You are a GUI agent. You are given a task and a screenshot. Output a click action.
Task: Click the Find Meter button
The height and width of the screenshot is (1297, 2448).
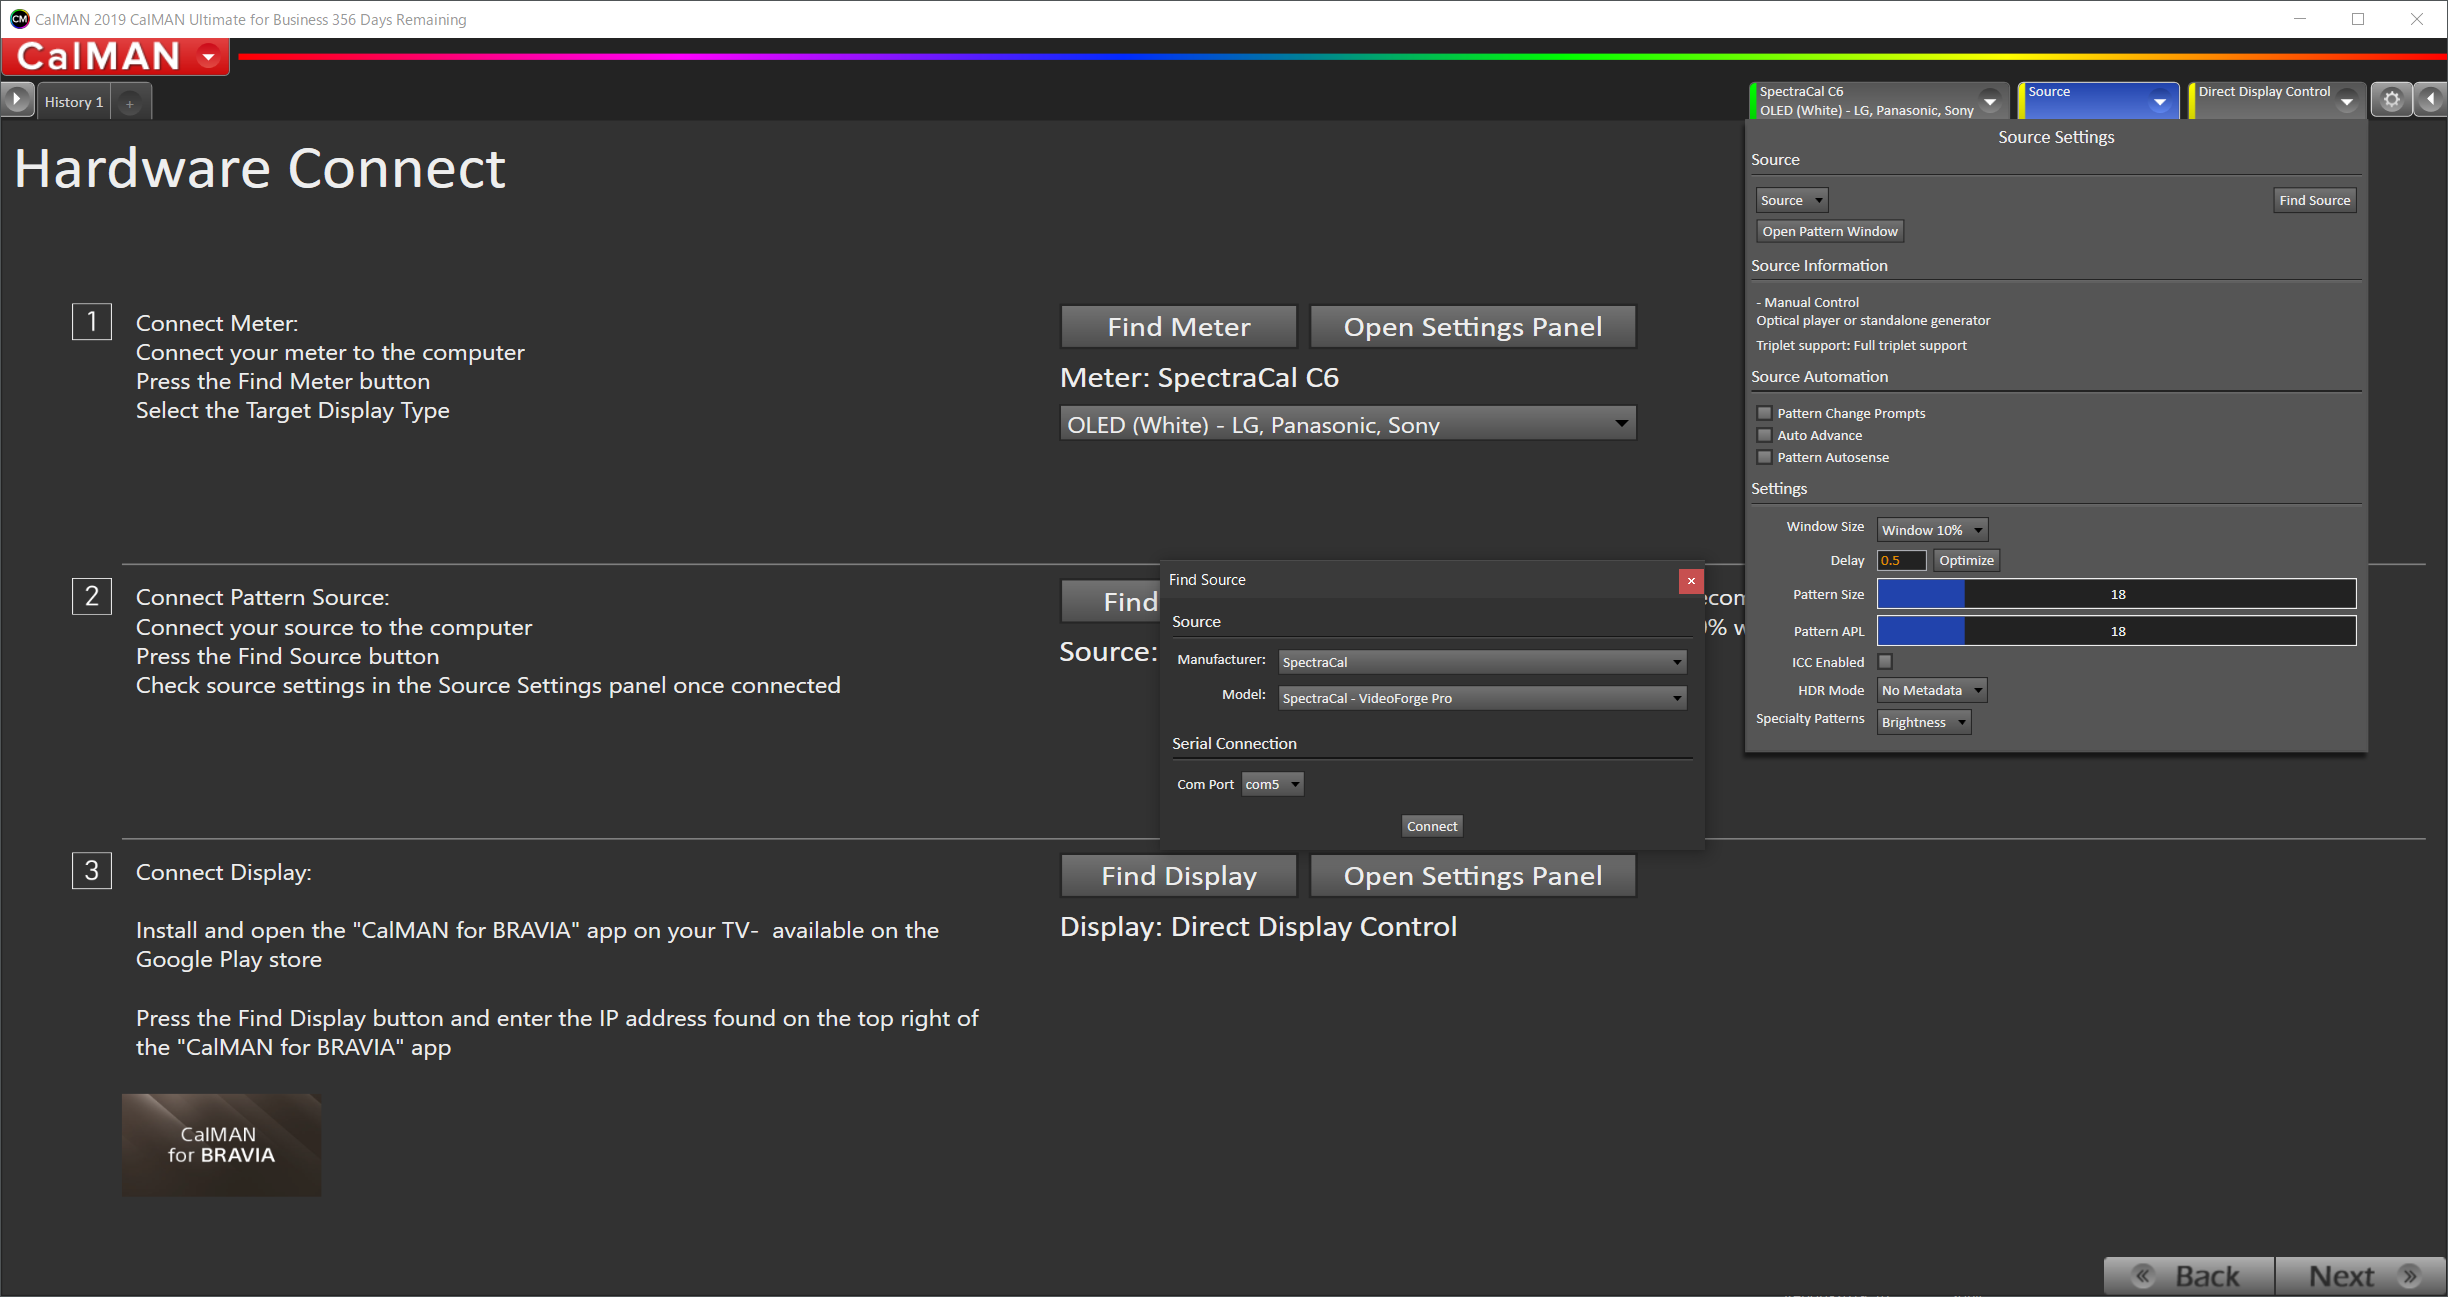(1178, 327)
